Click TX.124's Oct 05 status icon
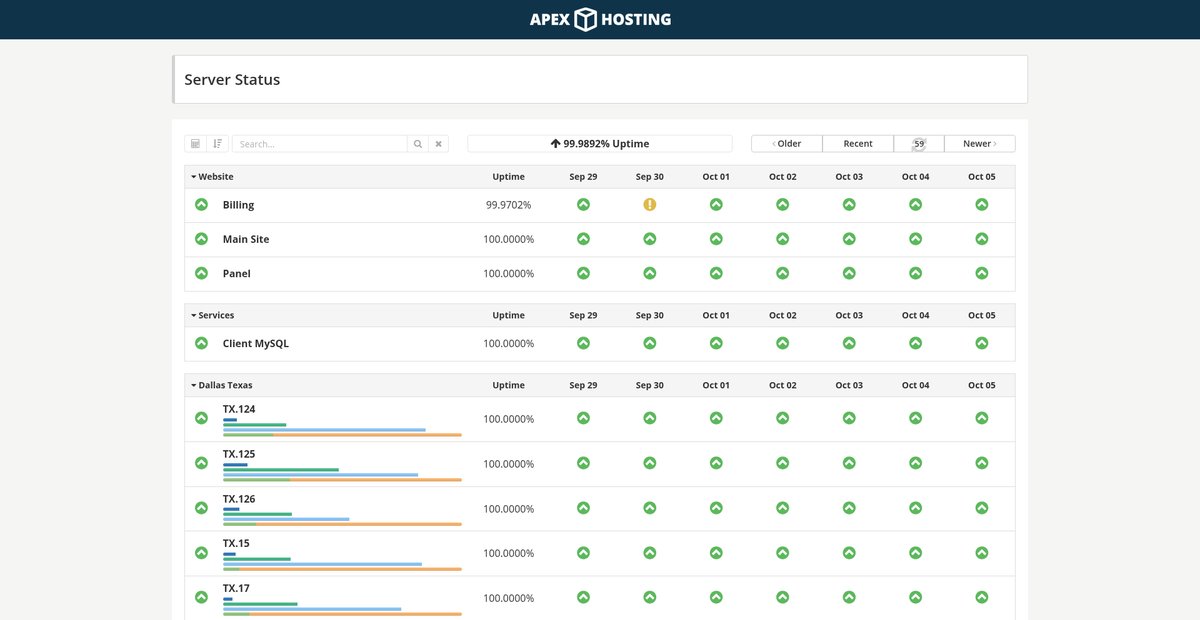Screen dimensions: 1200x620 [x=982, y=418]
